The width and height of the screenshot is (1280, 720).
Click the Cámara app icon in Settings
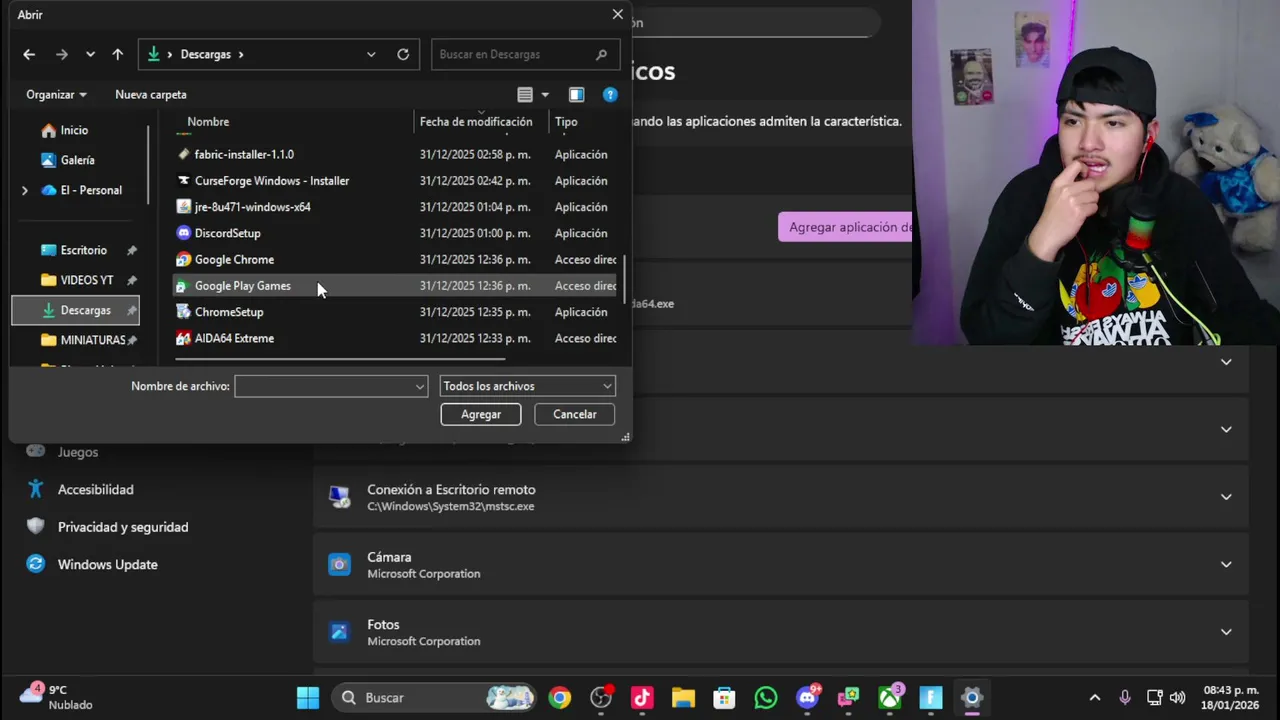coord(339,565)
